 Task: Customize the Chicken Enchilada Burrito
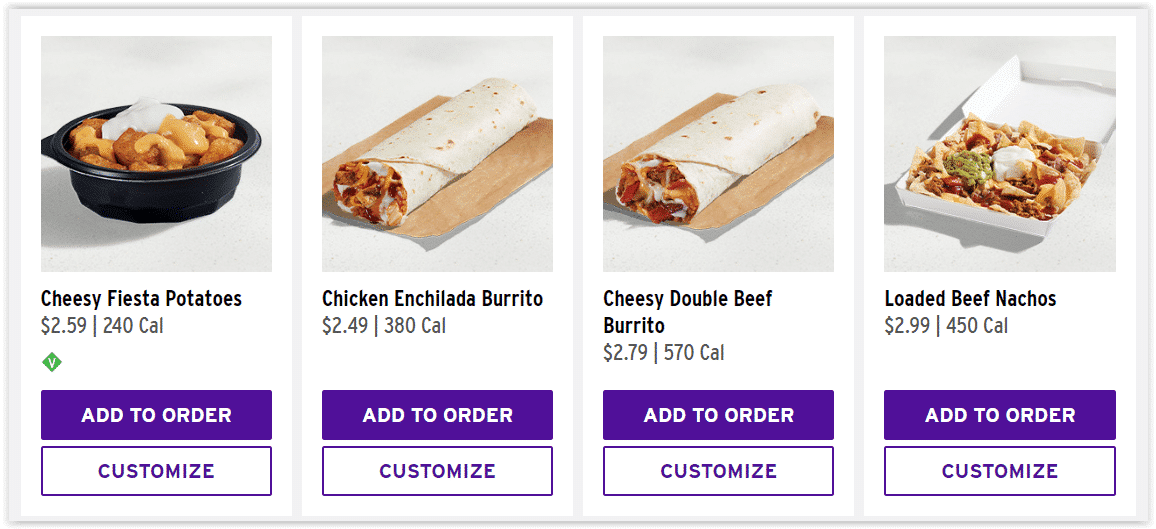click(x=437, y=471)
